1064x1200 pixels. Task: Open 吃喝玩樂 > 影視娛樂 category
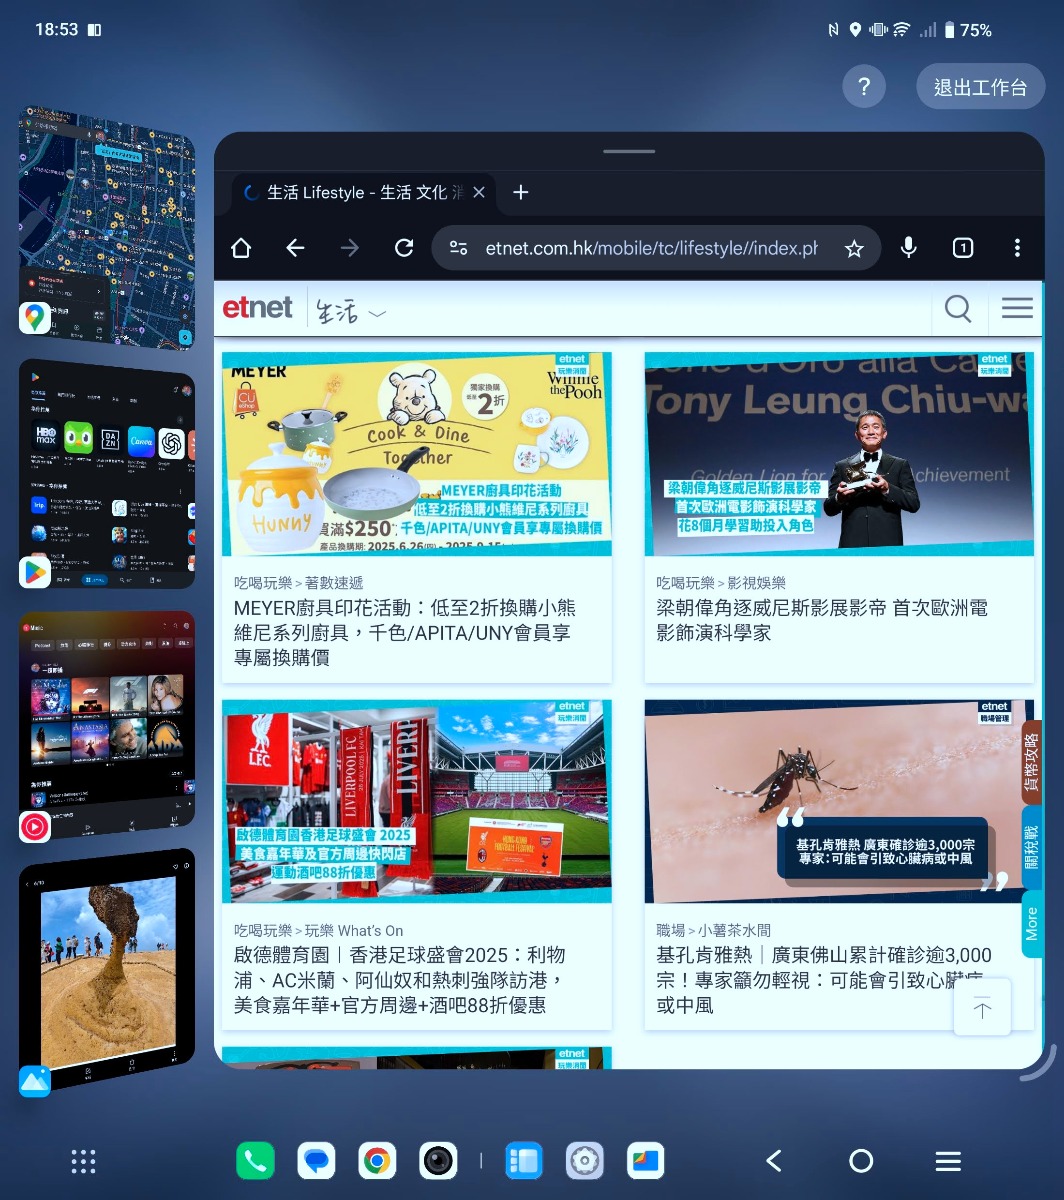click(x=721, y=583)
